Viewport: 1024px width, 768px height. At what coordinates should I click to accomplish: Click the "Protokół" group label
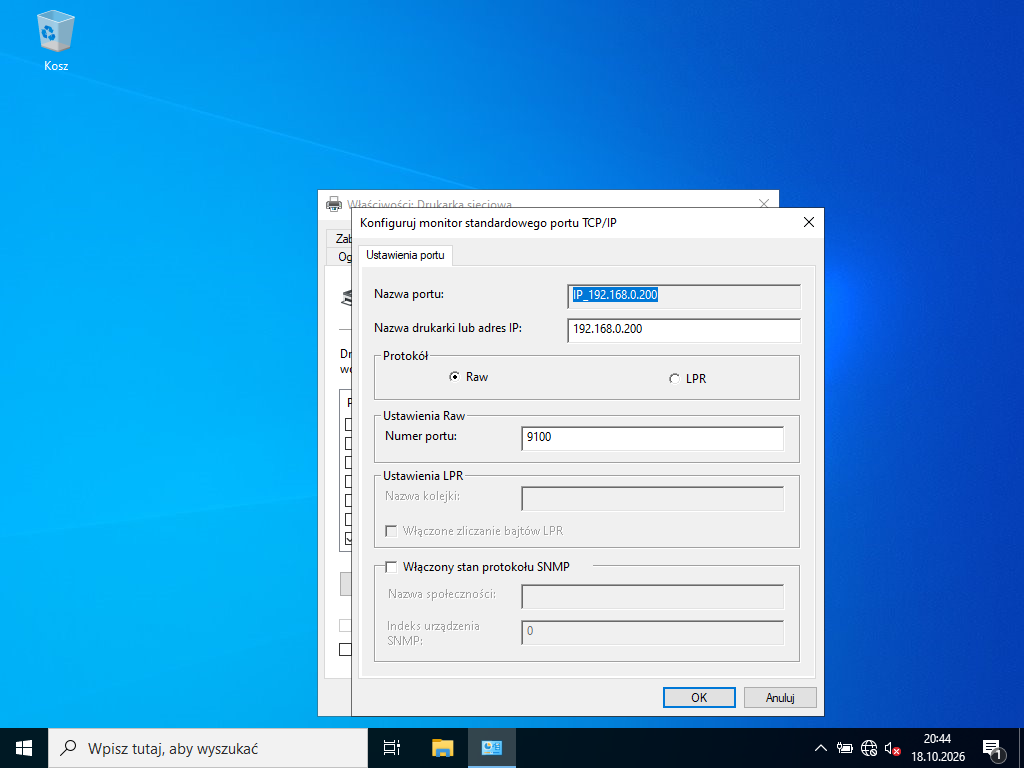click(406, 356)
